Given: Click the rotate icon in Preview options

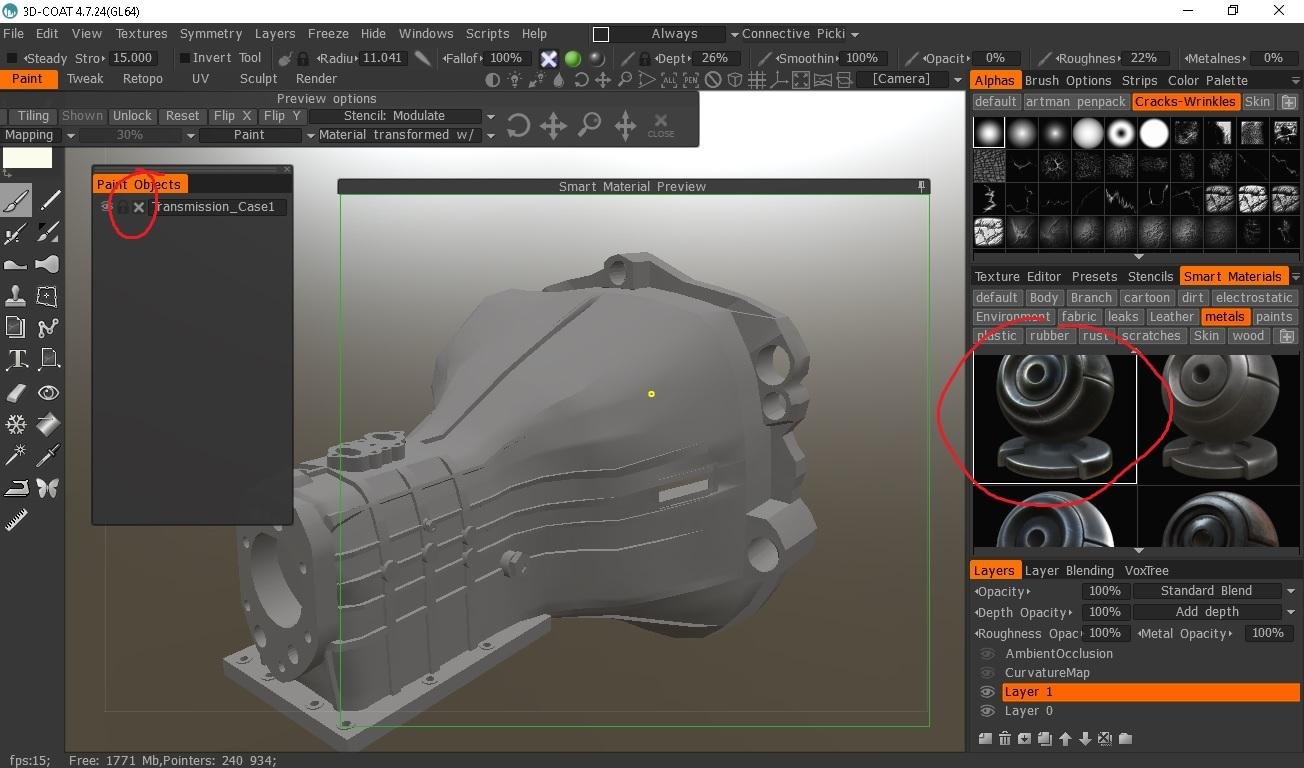Looking at the screenshot, I should pyautogui.click(x=518, y=125).
